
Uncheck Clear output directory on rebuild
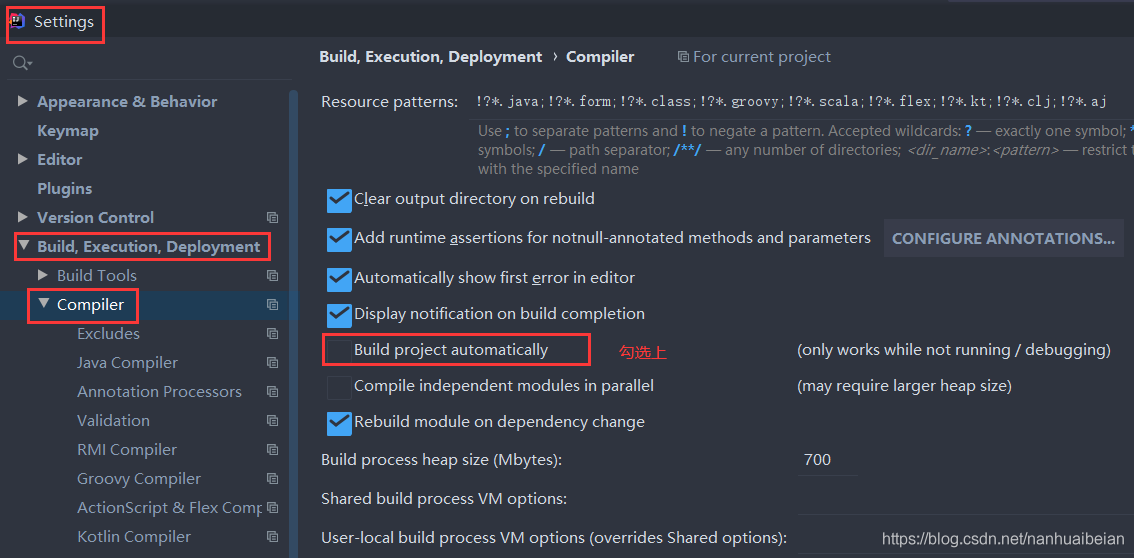339,200
